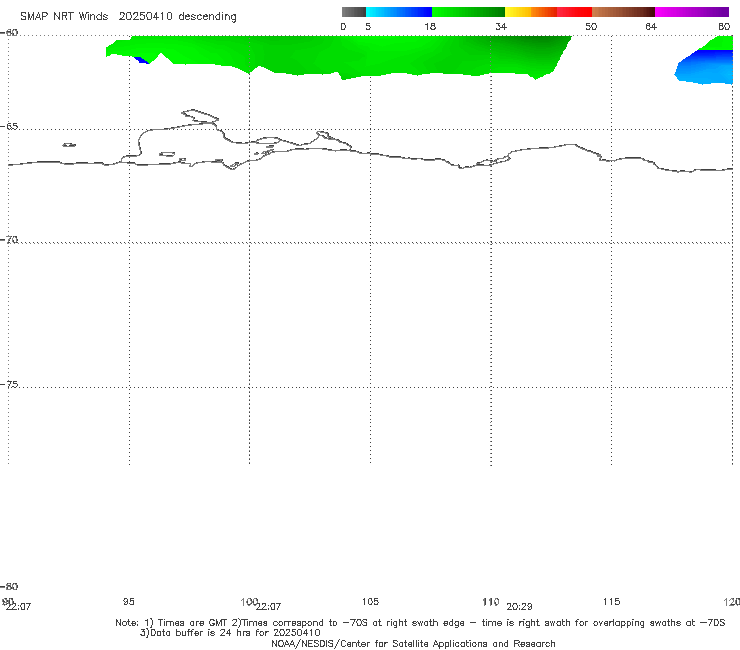Click the longitude label '115'

611,601
